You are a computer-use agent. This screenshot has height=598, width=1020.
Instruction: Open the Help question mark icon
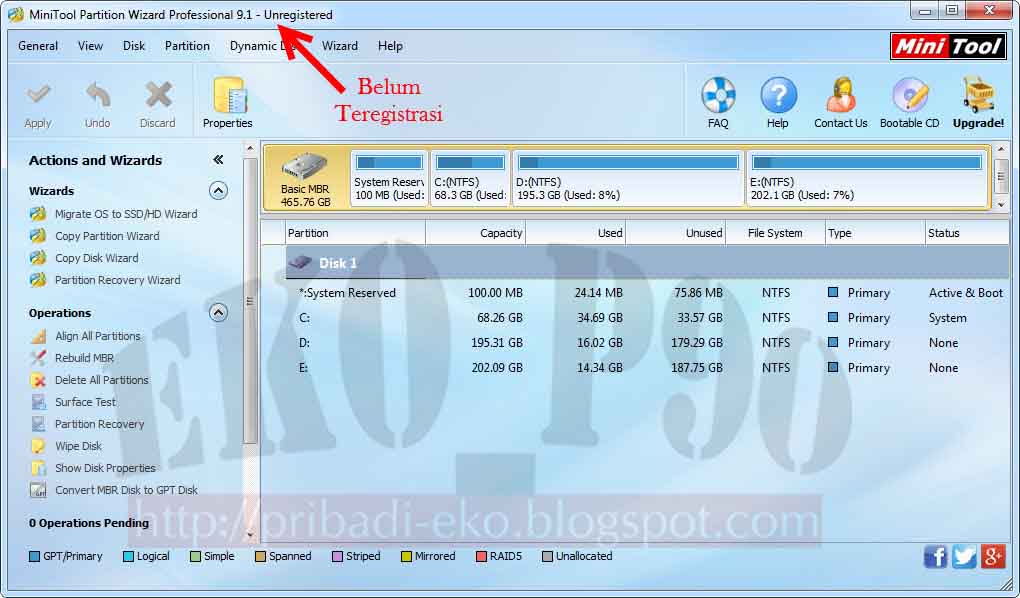click(x=778, y=95)
